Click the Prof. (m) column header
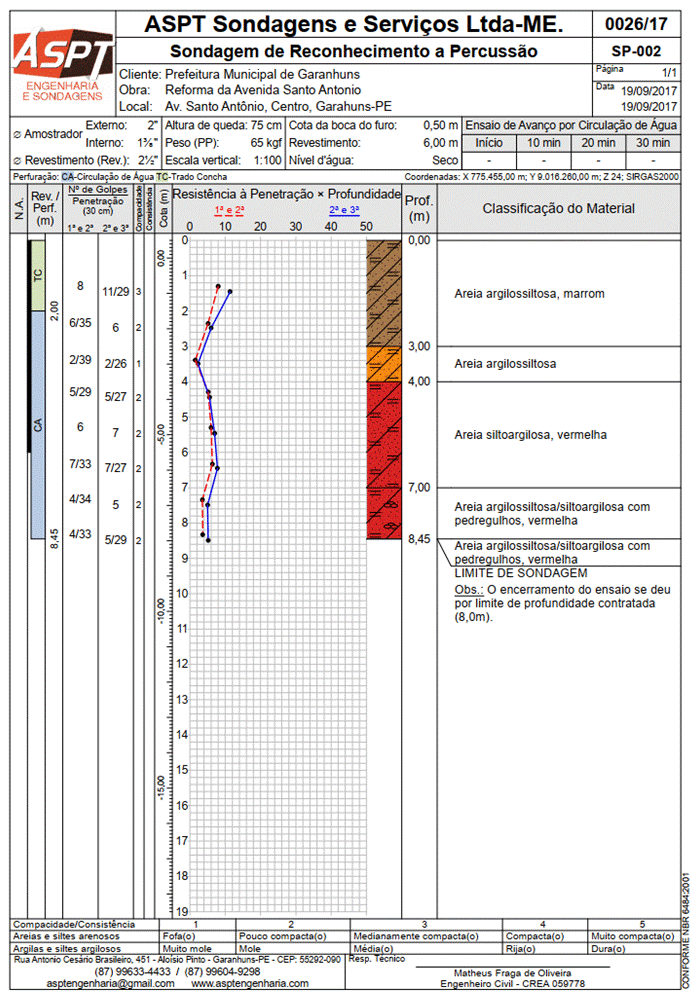This screenshot has width=690, height=996. (x=418, y=208)
